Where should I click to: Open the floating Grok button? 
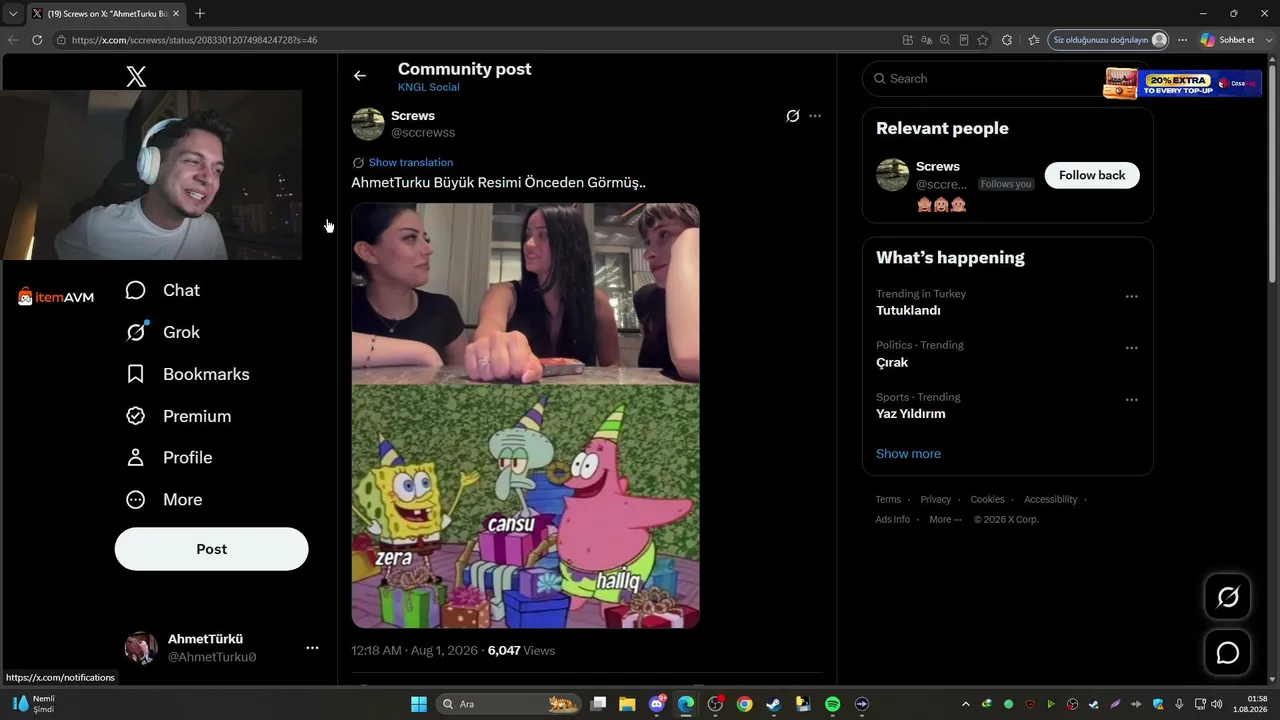1228,597
